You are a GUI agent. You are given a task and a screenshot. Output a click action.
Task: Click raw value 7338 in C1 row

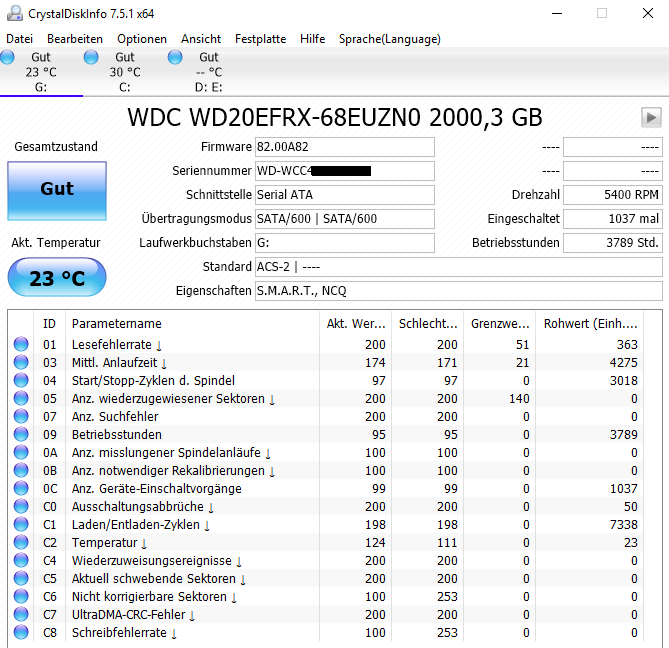(x=623, y=525)
